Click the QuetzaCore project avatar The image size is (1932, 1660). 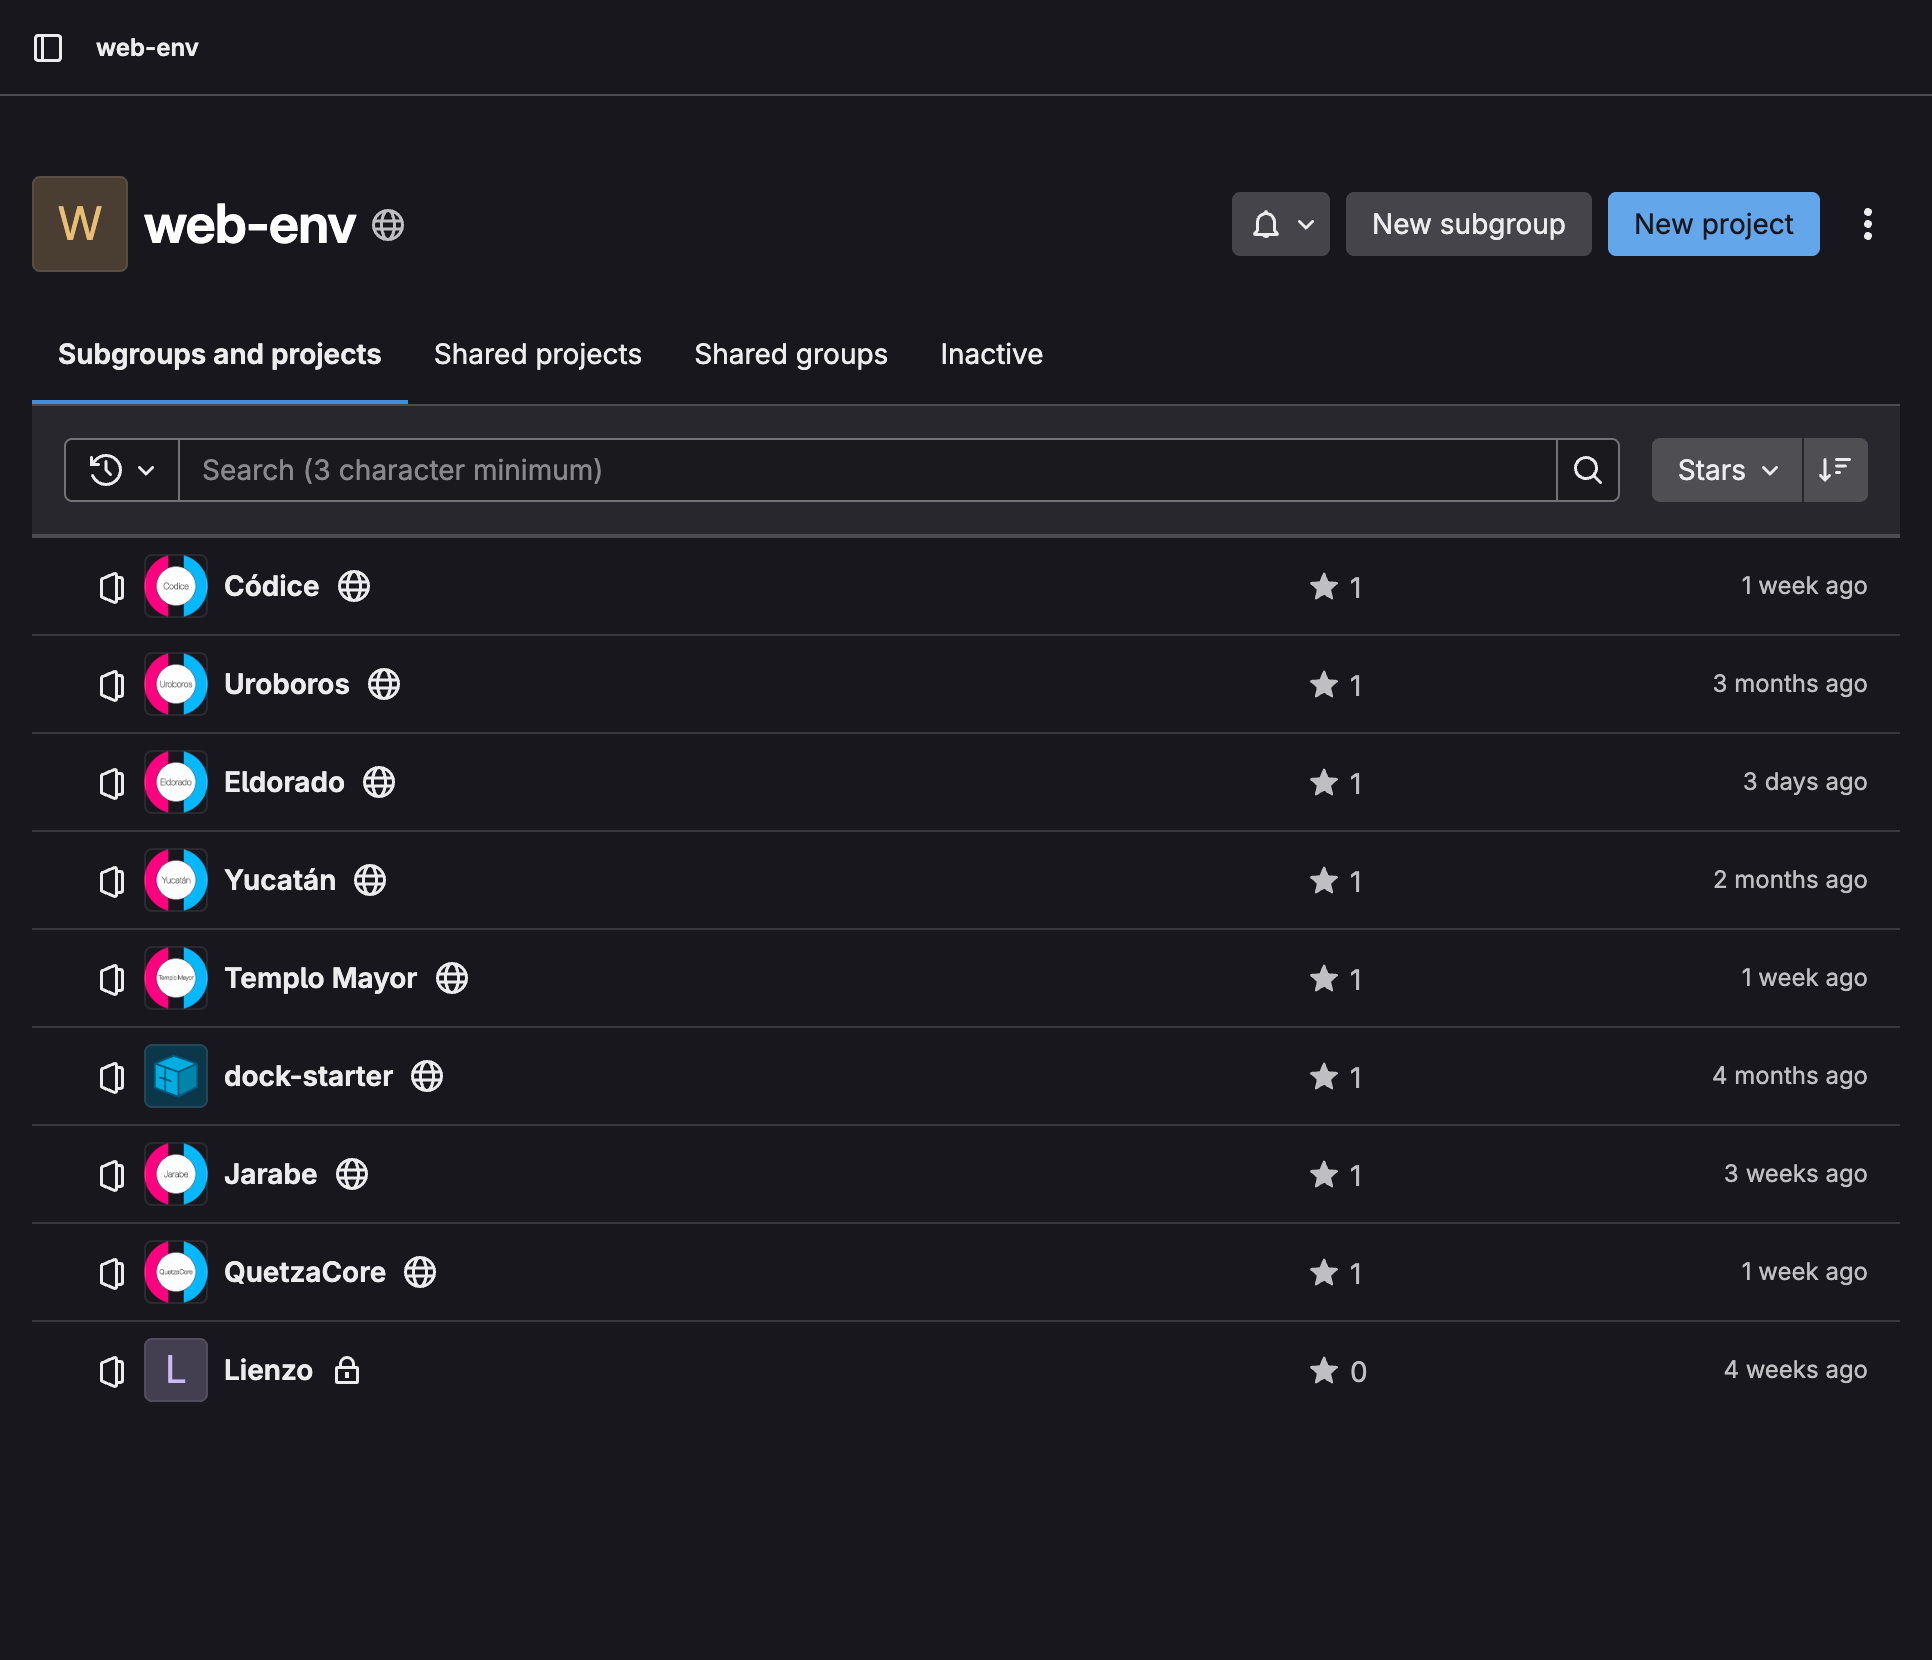pyautogui.click(x=176, y=1272)
